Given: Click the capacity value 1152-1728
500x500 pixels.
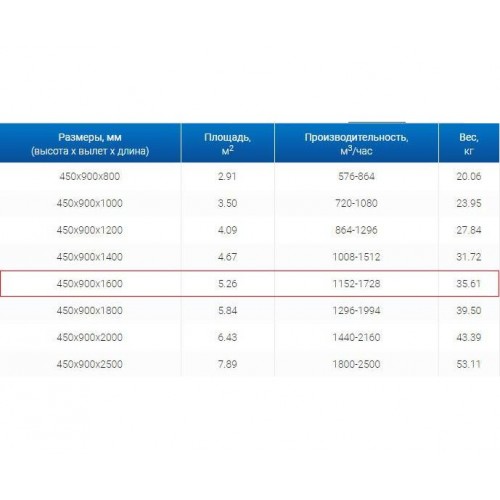Looking at the screenshot, I should 356,284.
